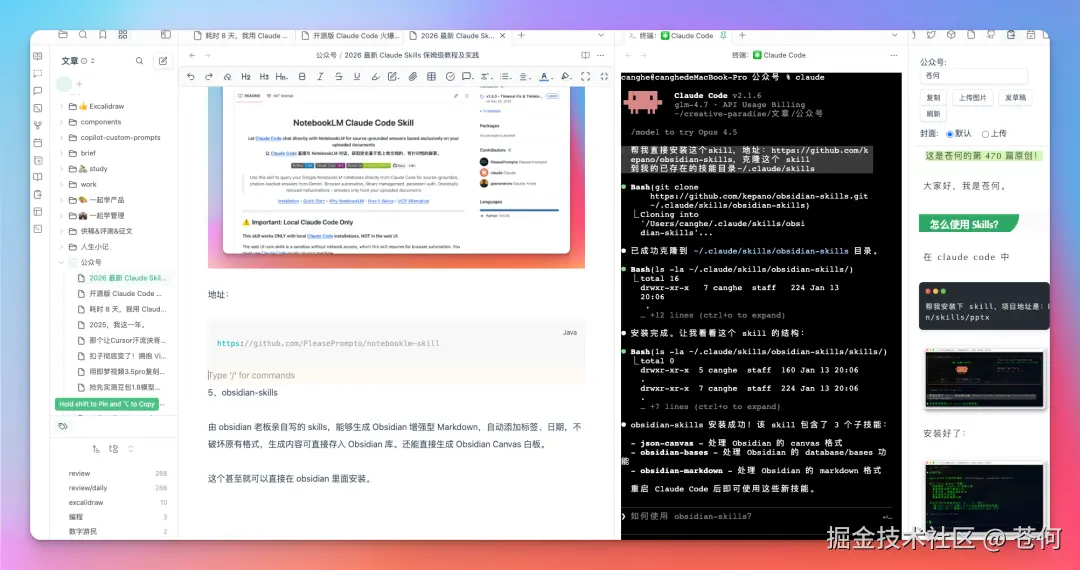Open the notebooklm-skill GitHub link
The height and width of the screenshot is (570, 1080).
click(328, 343)
